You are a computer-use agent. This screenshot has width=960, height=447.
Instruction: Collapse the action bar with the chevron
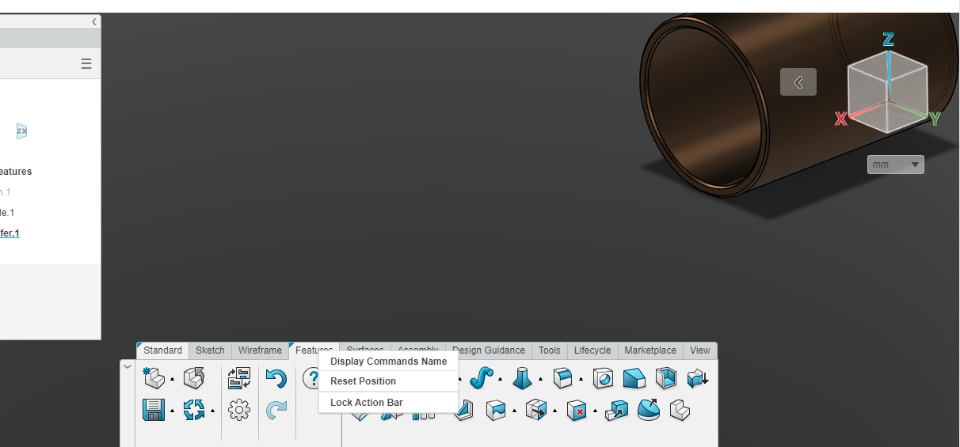(x=127, y=367)
